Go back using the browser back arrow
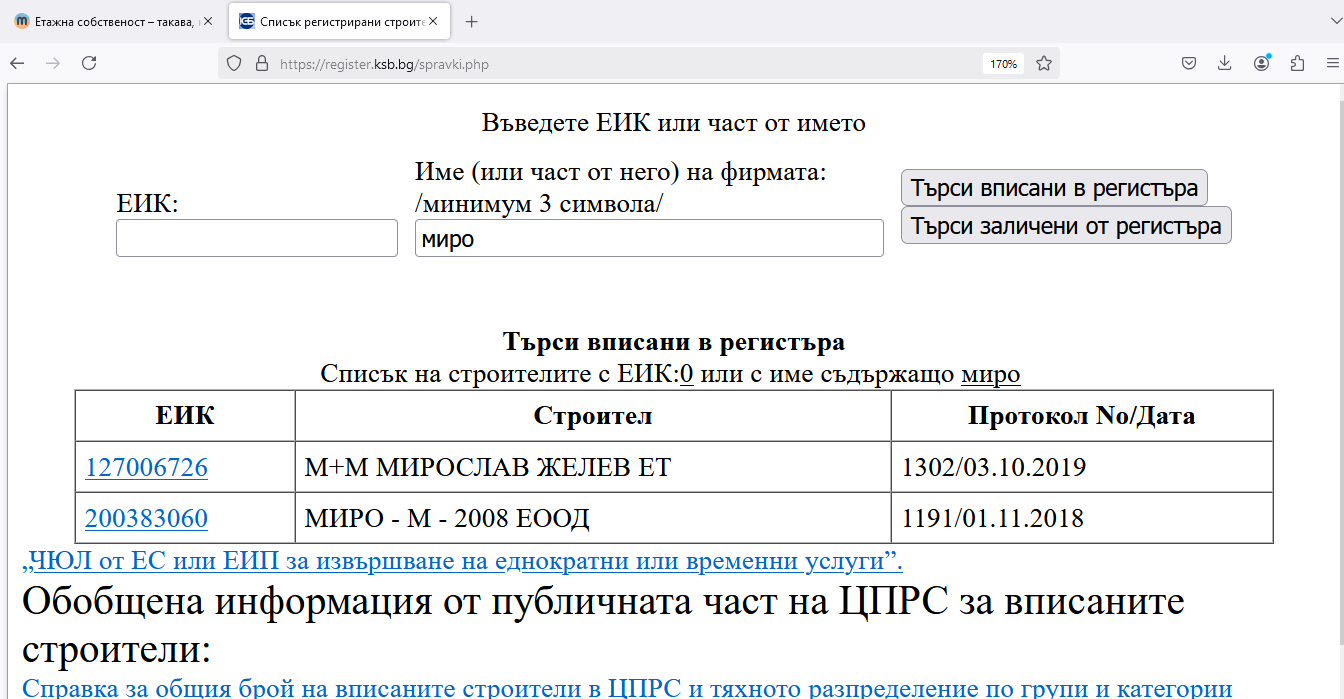This screenshot has width=1344, height=699. [17, 63]
